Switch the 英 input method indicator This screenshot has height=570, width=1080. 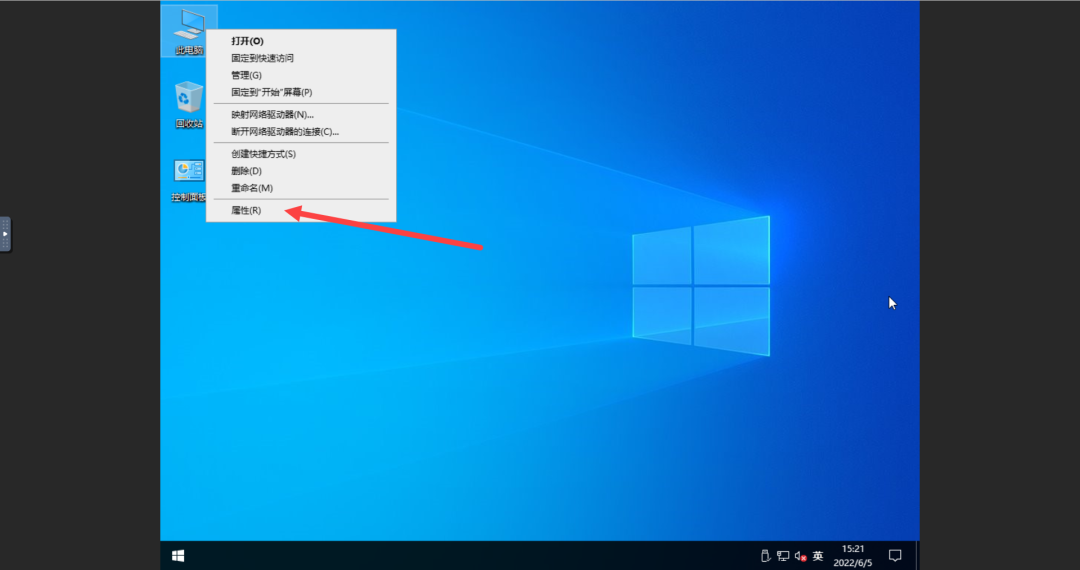pos(818,556)
